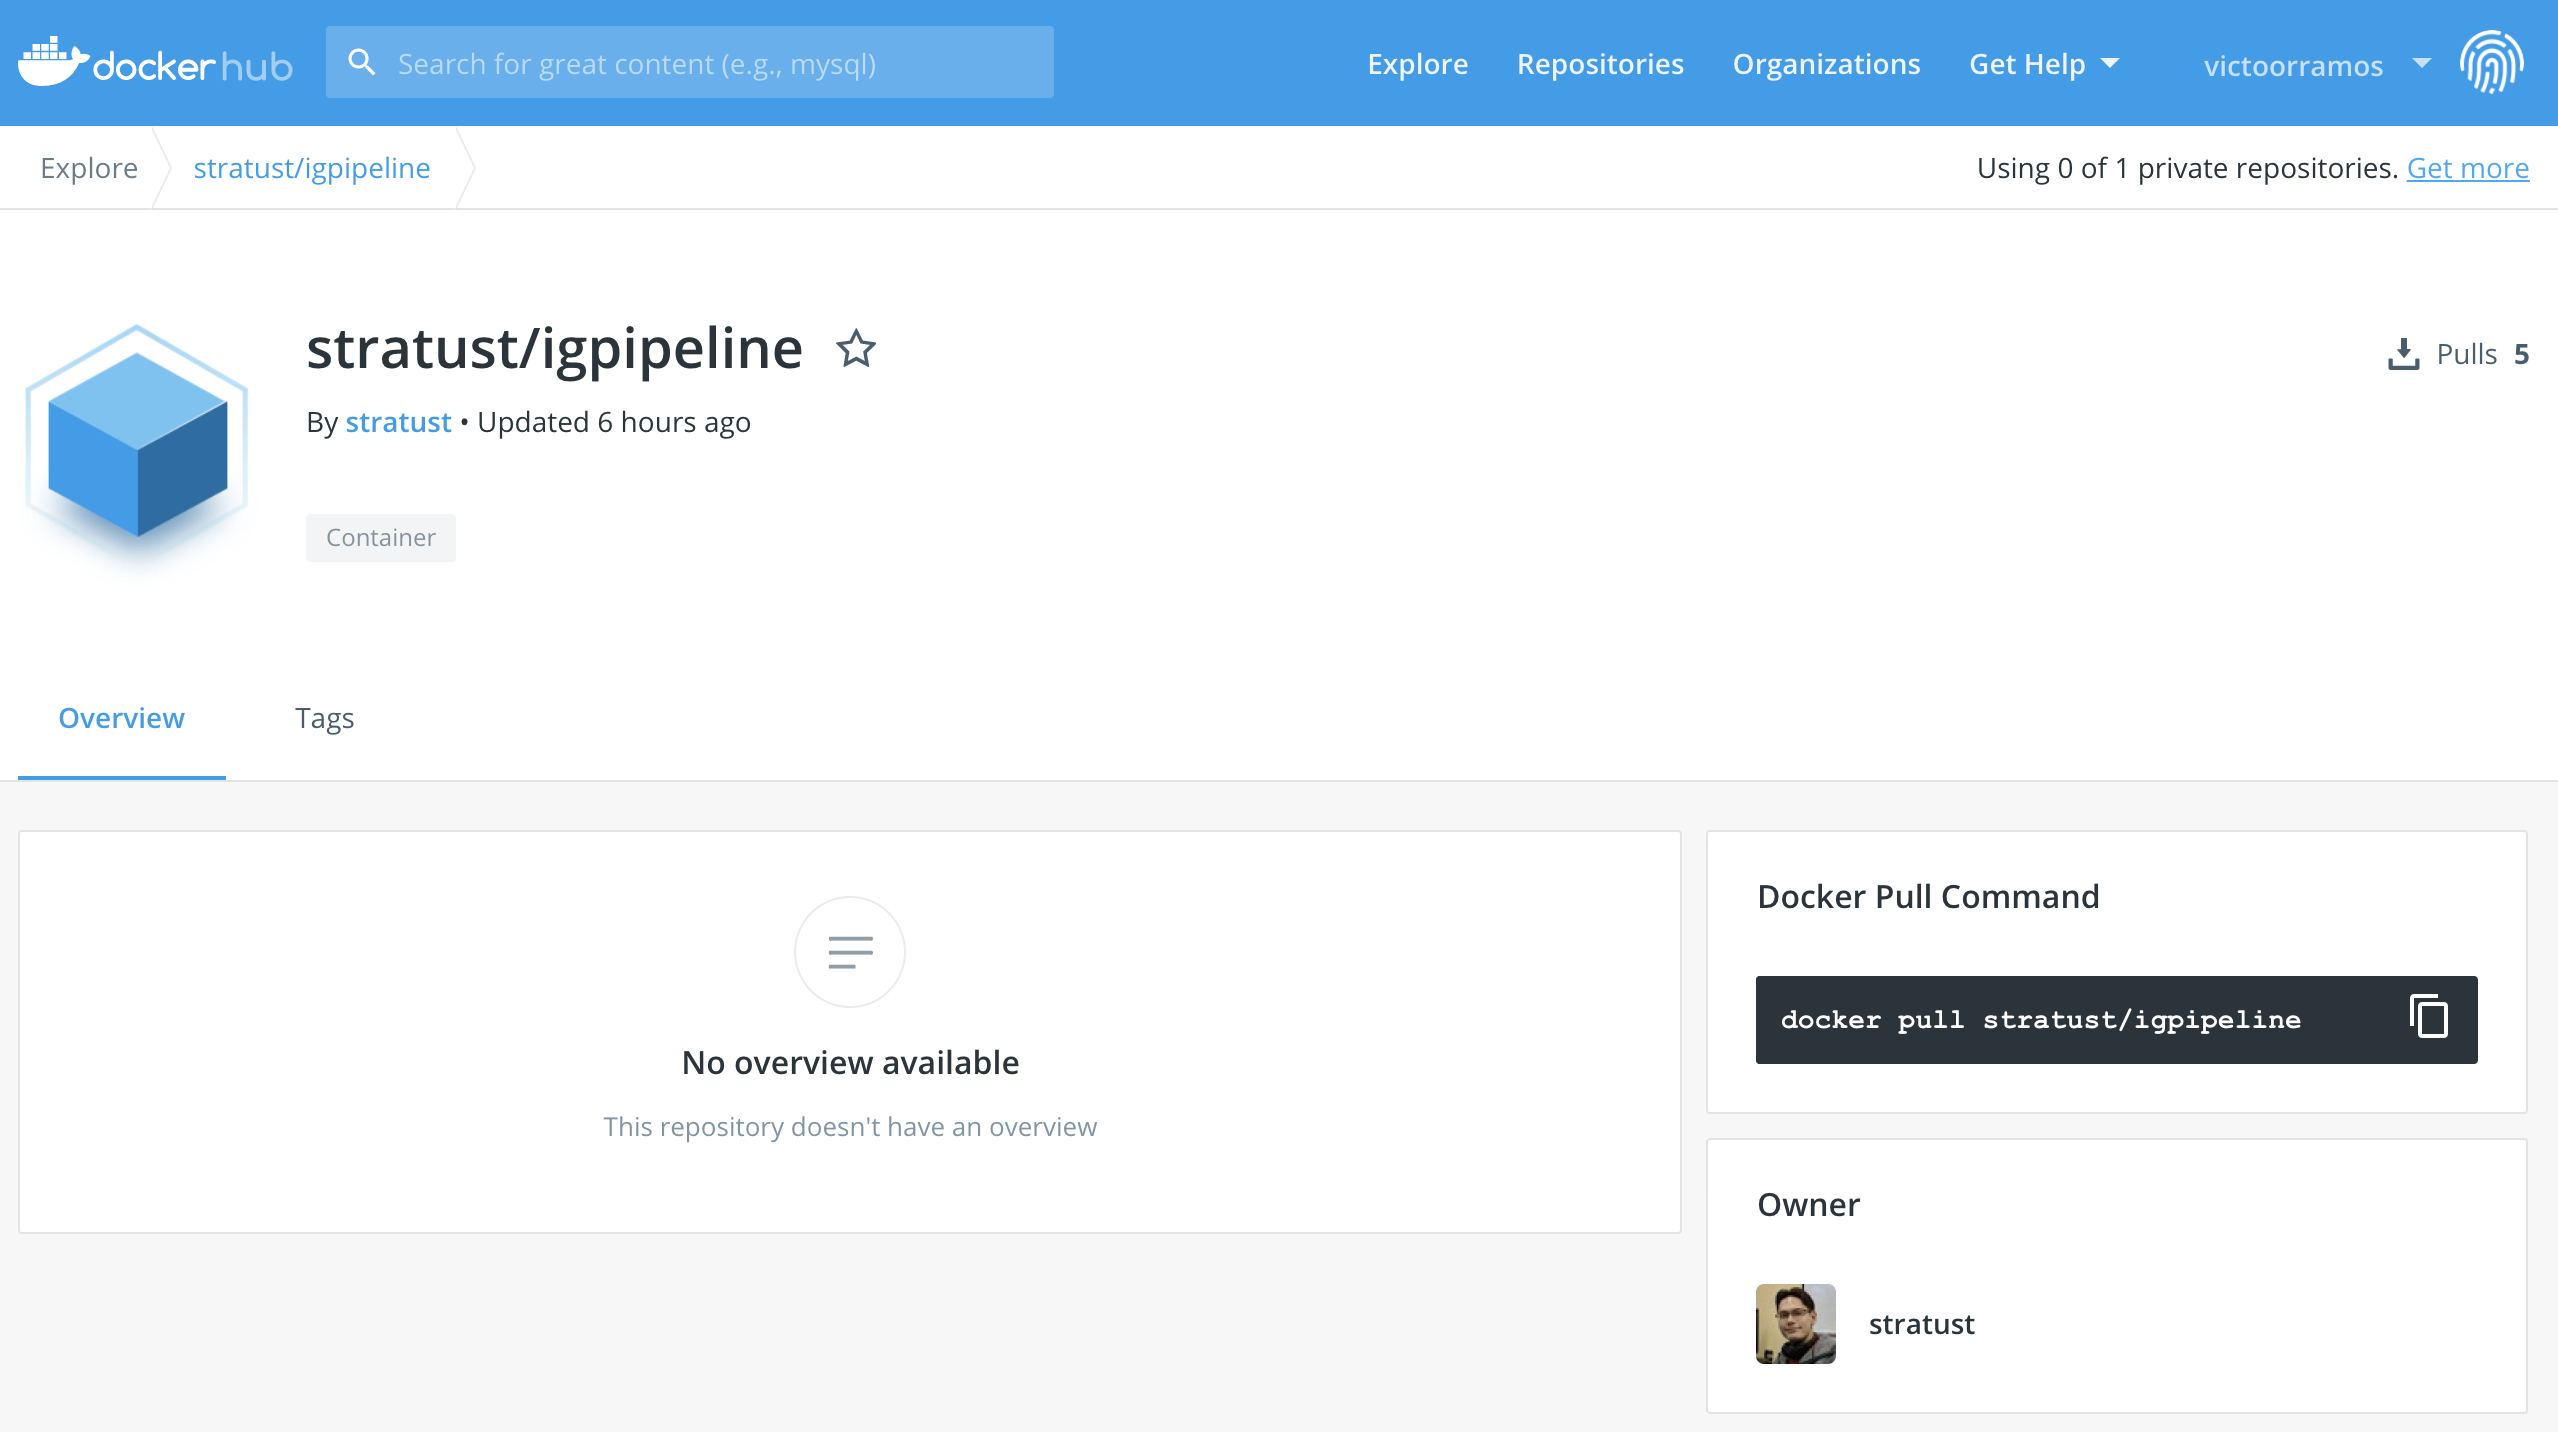Open Repositories in top navigation
The height and width of the screenshot is (1432, 2558).
click(1600, 64)
